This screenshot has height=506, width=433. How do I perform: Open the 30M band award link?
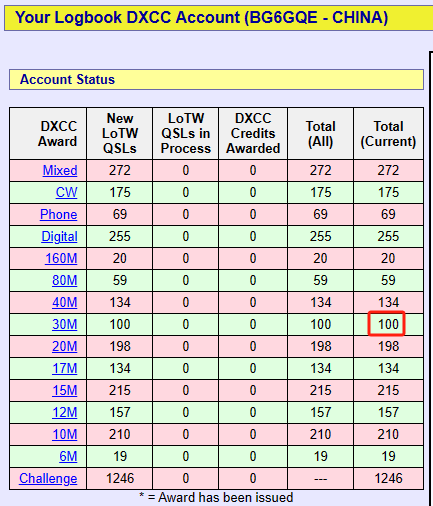[65, 324]
